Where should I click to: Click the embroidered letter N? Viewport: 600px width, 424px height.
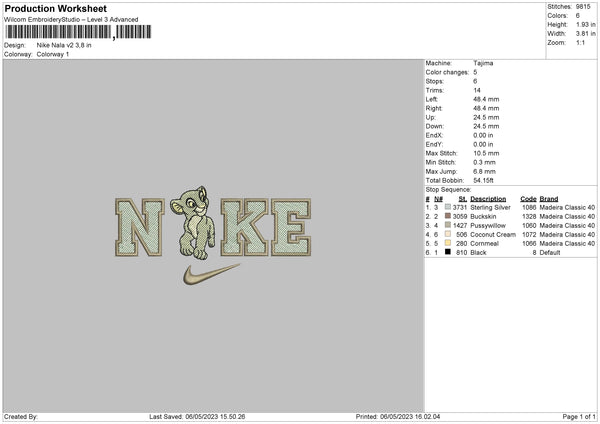[x=139, y=227]
